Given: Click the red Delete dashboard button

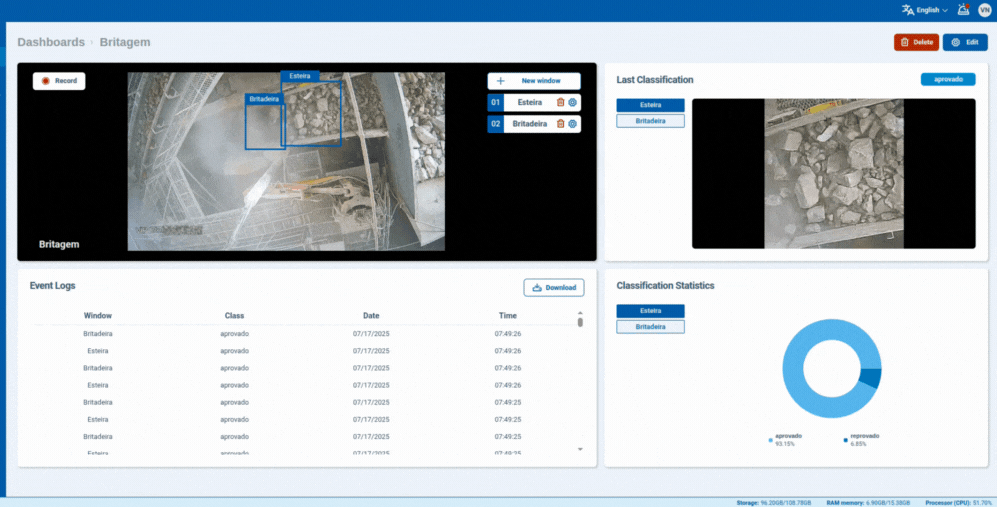Looking at the screenshot, I should point(916,42).
